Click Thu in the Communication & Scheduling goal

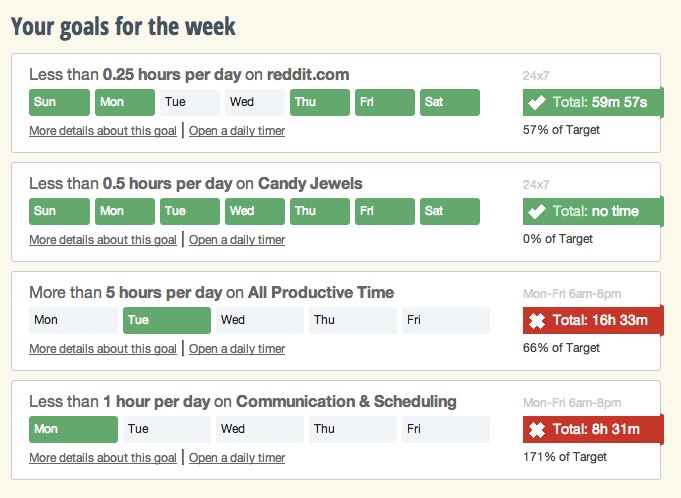pyautogui.click(x=353, y=429)
